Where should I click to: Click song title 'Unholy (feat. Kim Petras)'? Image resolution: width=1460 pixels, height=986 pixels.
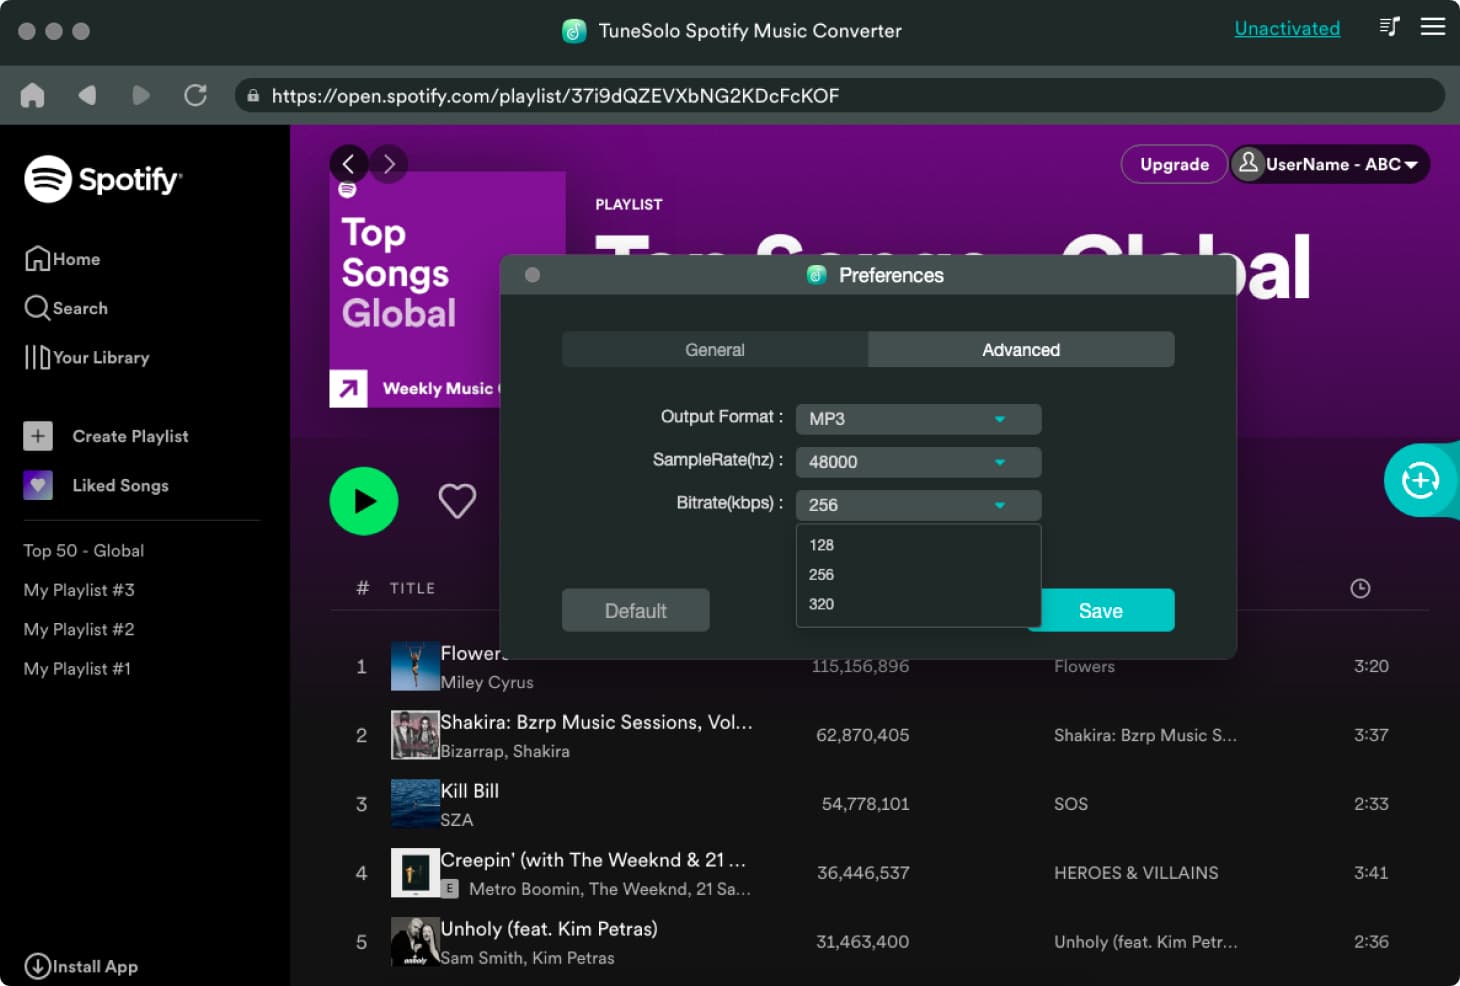coord(549,929)
